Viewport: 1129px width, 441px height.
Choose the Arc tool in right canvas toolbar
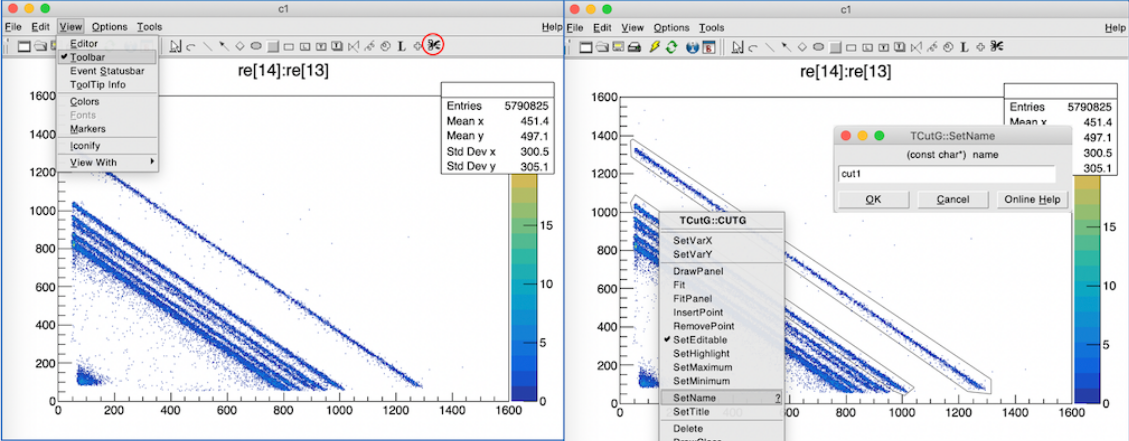(x=752, y=48)
